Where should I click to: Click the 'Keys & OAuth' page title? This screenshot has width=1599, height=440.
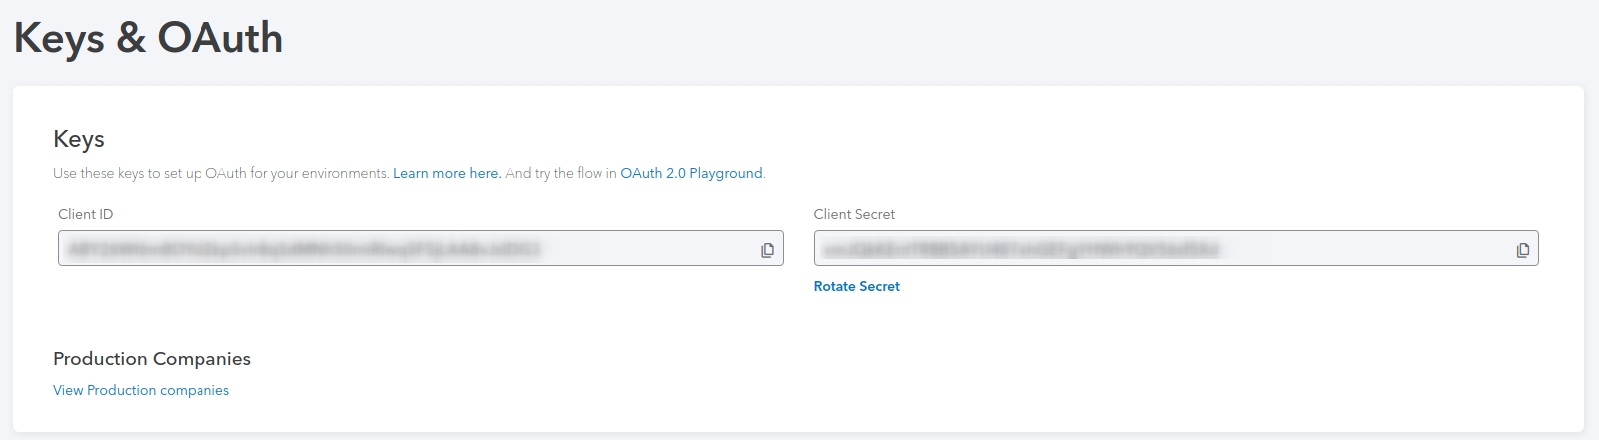148,38
